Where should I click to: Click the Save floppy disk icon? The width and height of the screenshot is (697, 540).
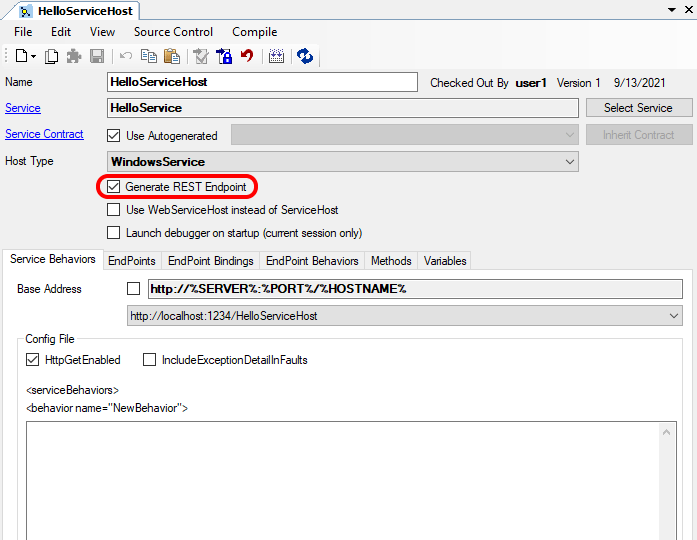point(97,56)
